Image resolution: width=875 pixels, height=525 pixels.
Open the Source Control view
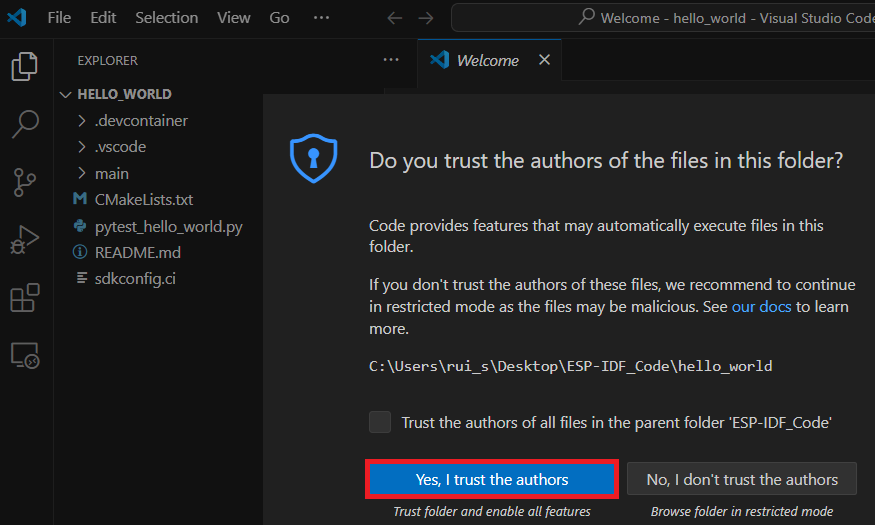click(25, 182)
